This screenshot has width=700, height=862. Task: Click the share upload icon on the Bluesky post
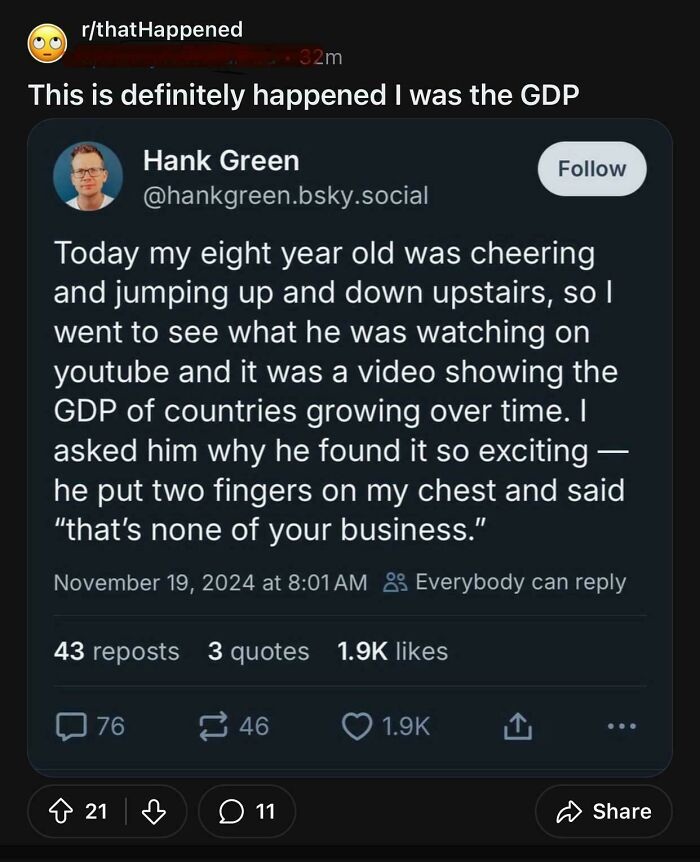519,728
